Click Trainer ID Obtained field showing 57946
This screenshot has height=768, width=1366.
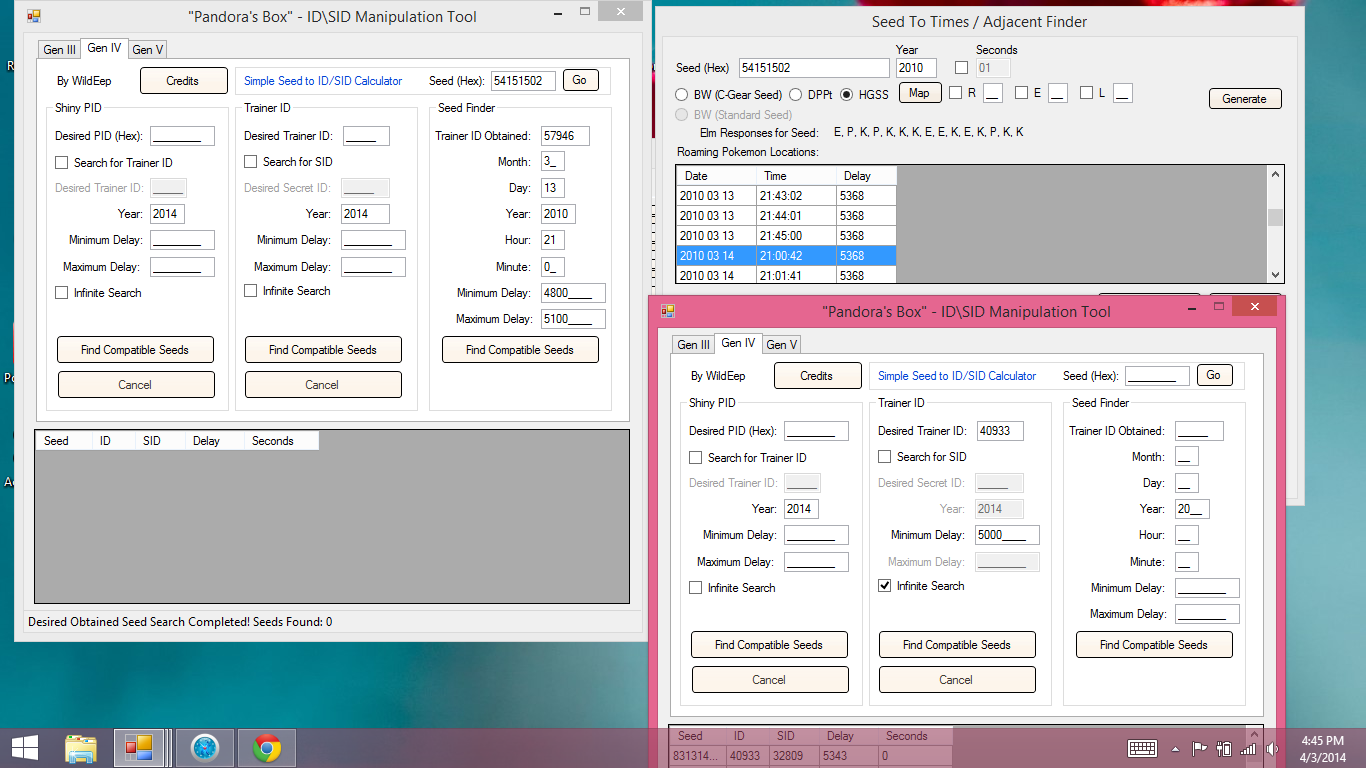pyautogui.click(x=565, y=136)
